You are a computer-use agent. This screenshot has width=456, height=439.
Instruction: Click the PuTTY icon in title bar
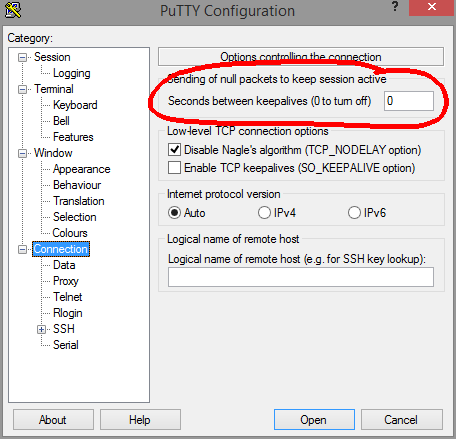tap(13, 10)
